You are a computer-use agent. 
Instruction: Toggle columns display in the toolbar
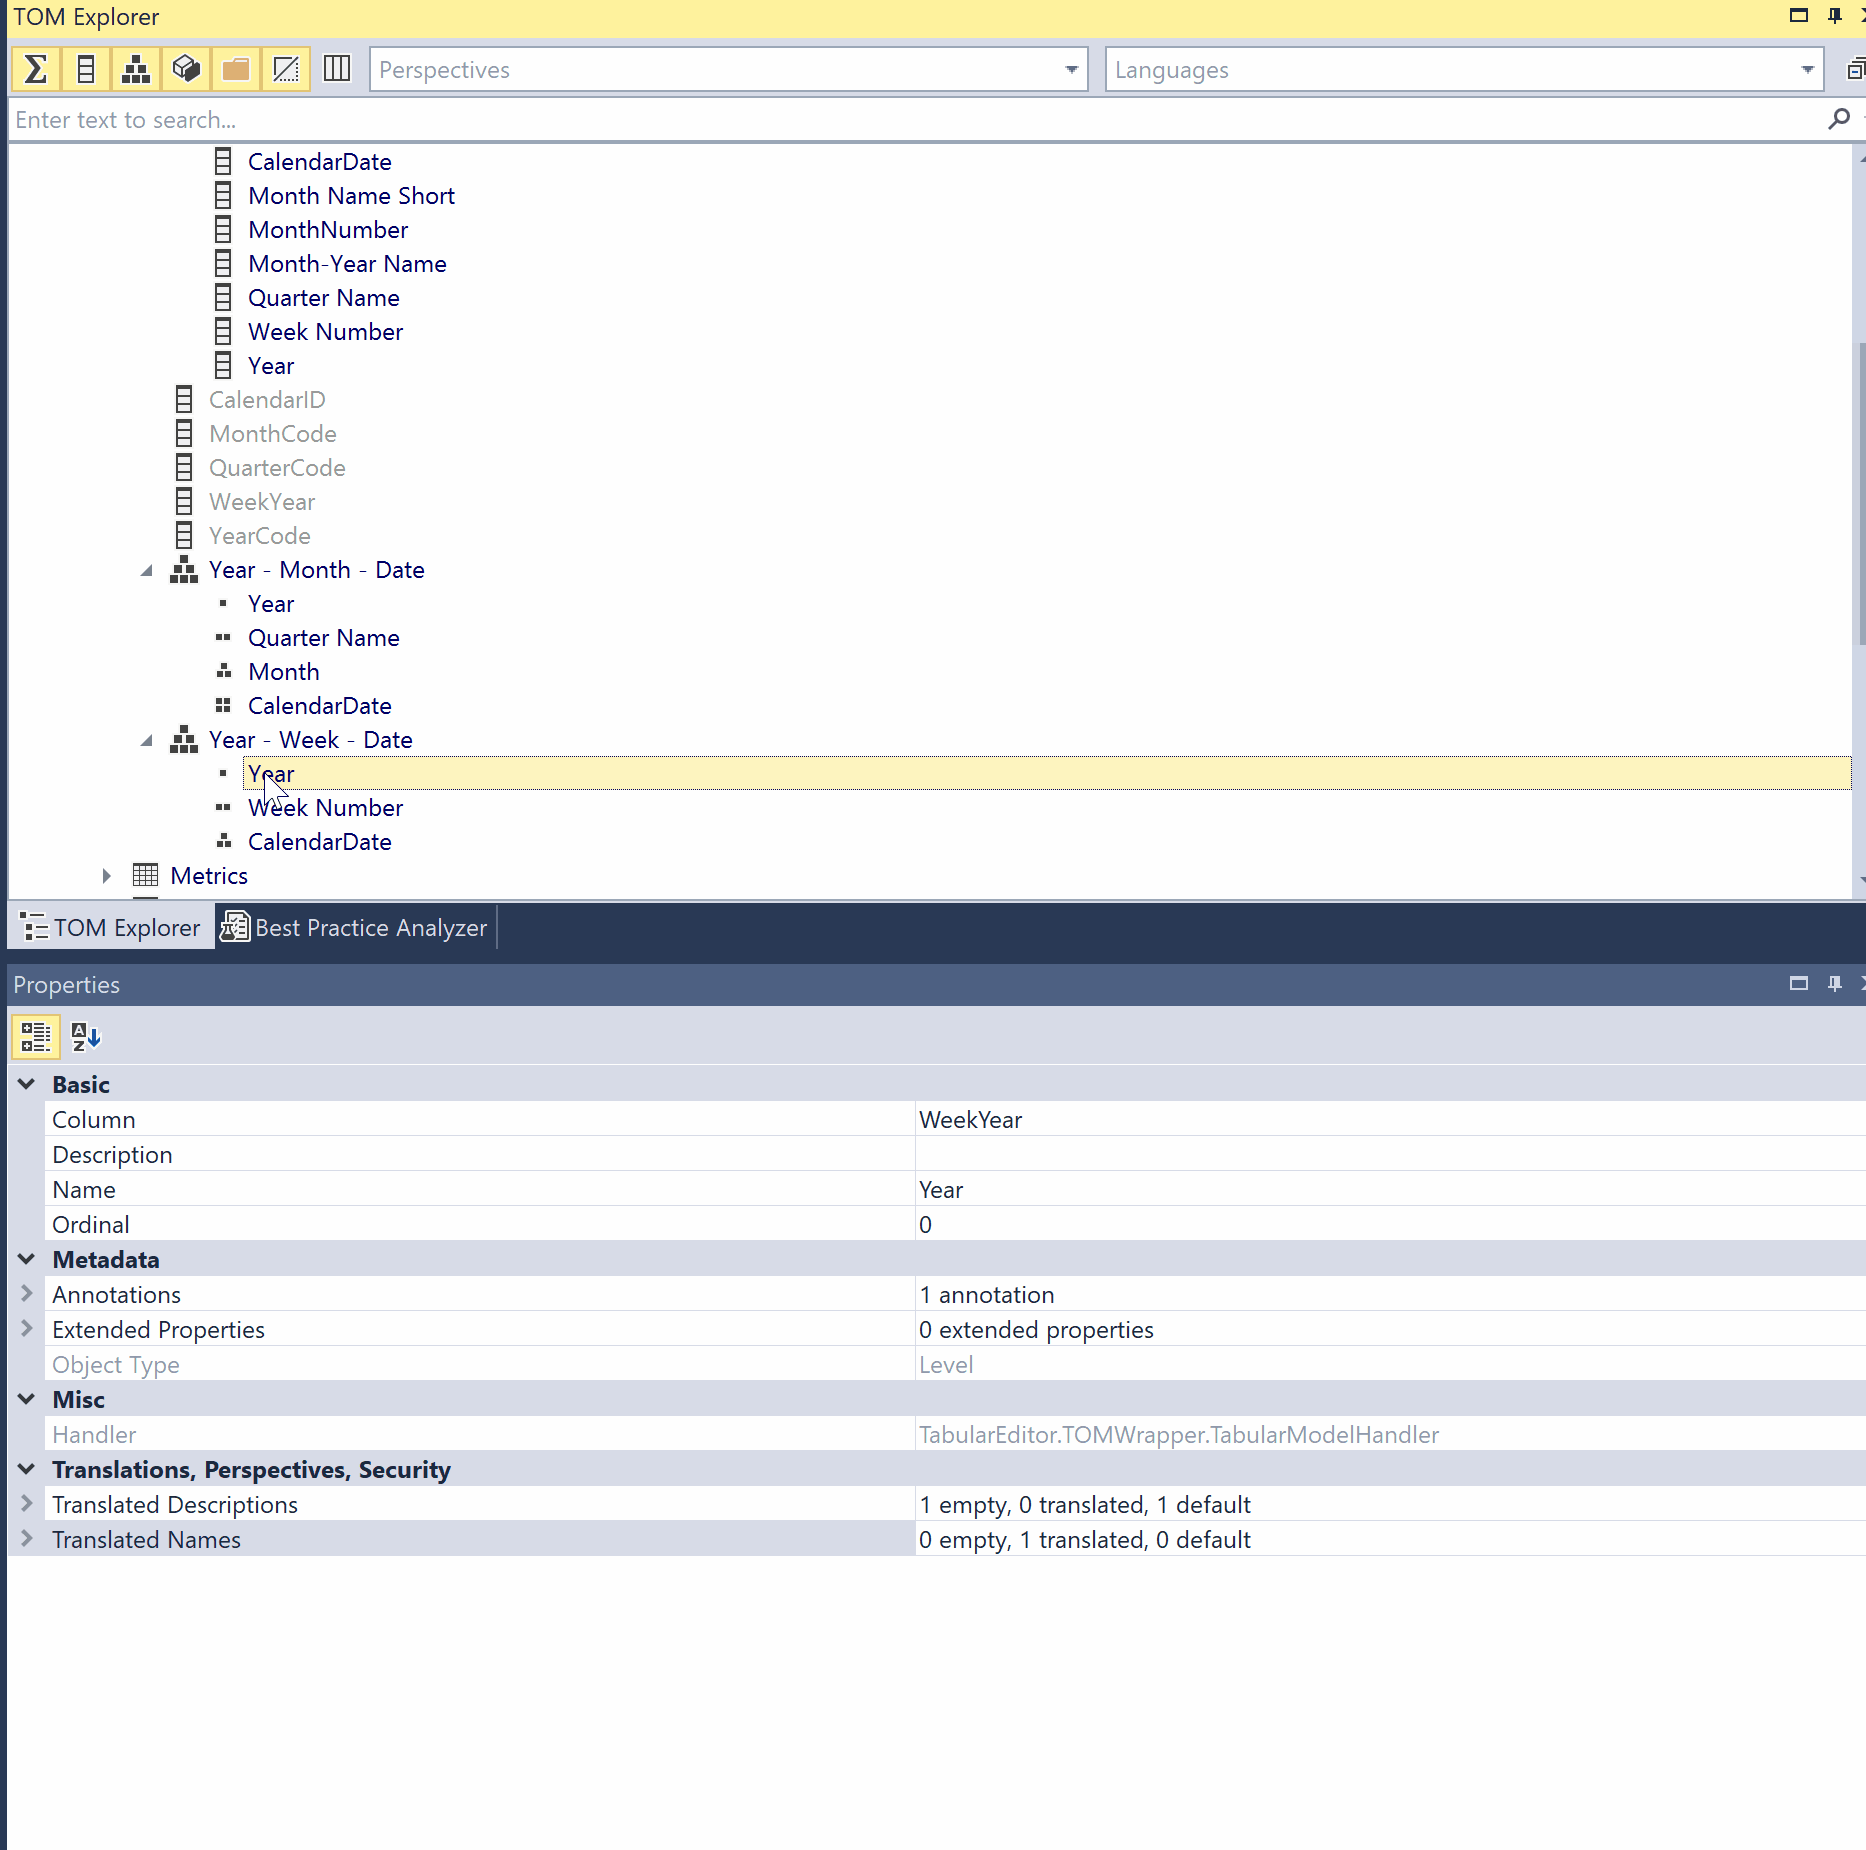[86, 69]
